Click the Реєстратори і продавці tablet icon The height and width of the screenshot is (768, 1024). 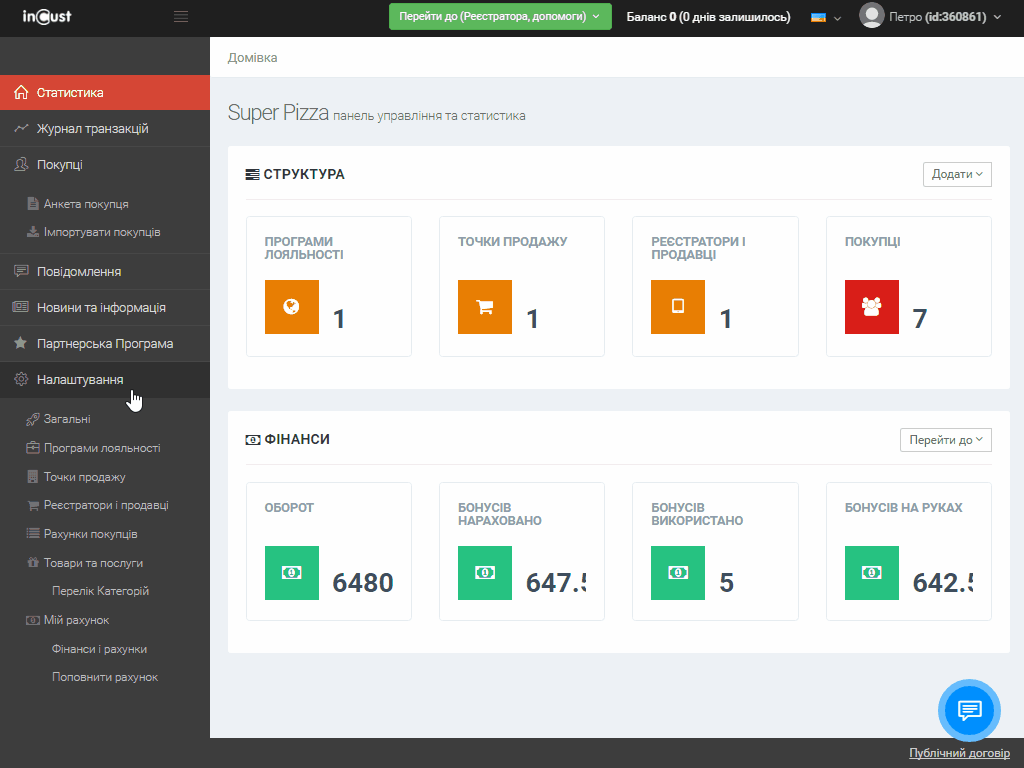(678, 307)
